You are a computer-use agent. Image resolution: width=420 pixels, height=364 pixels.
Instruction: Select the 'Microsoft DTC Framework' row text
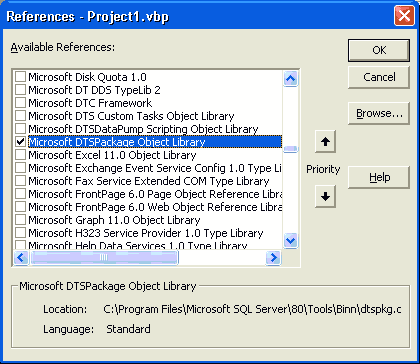pyautogui.click(x=90, y=103)
